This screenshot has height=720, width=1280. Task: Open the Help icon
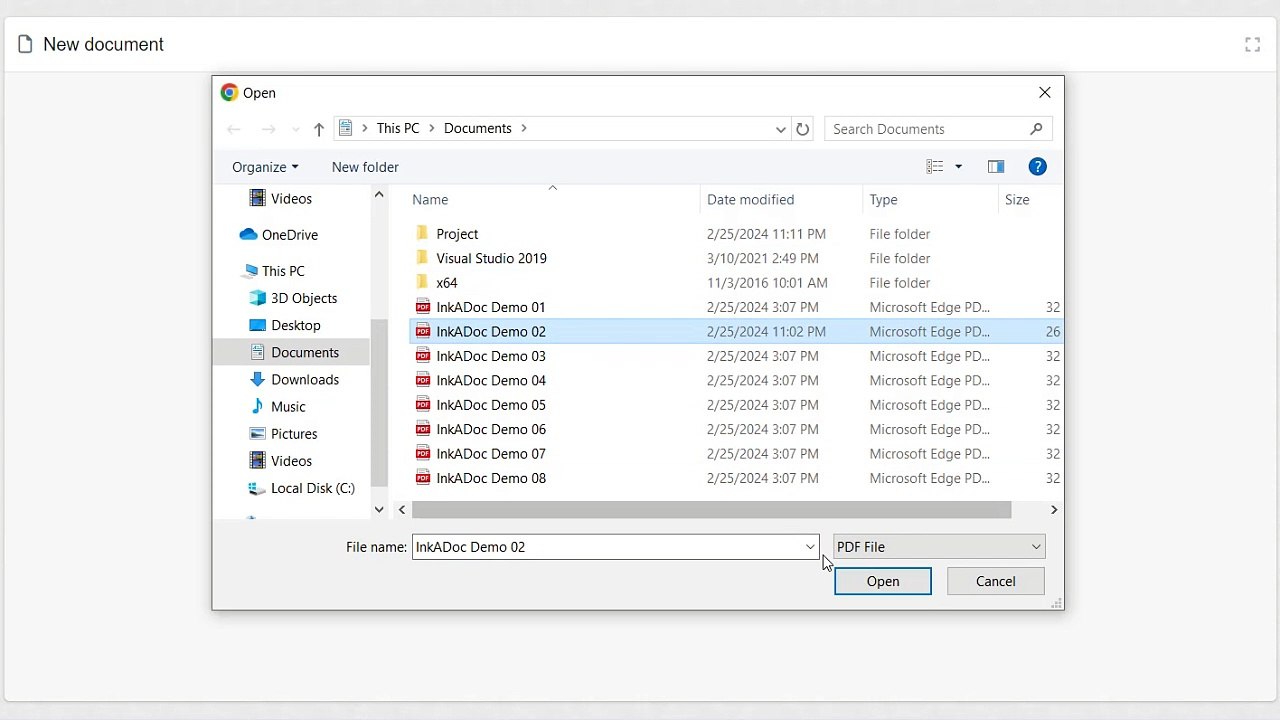point(1037,167)
